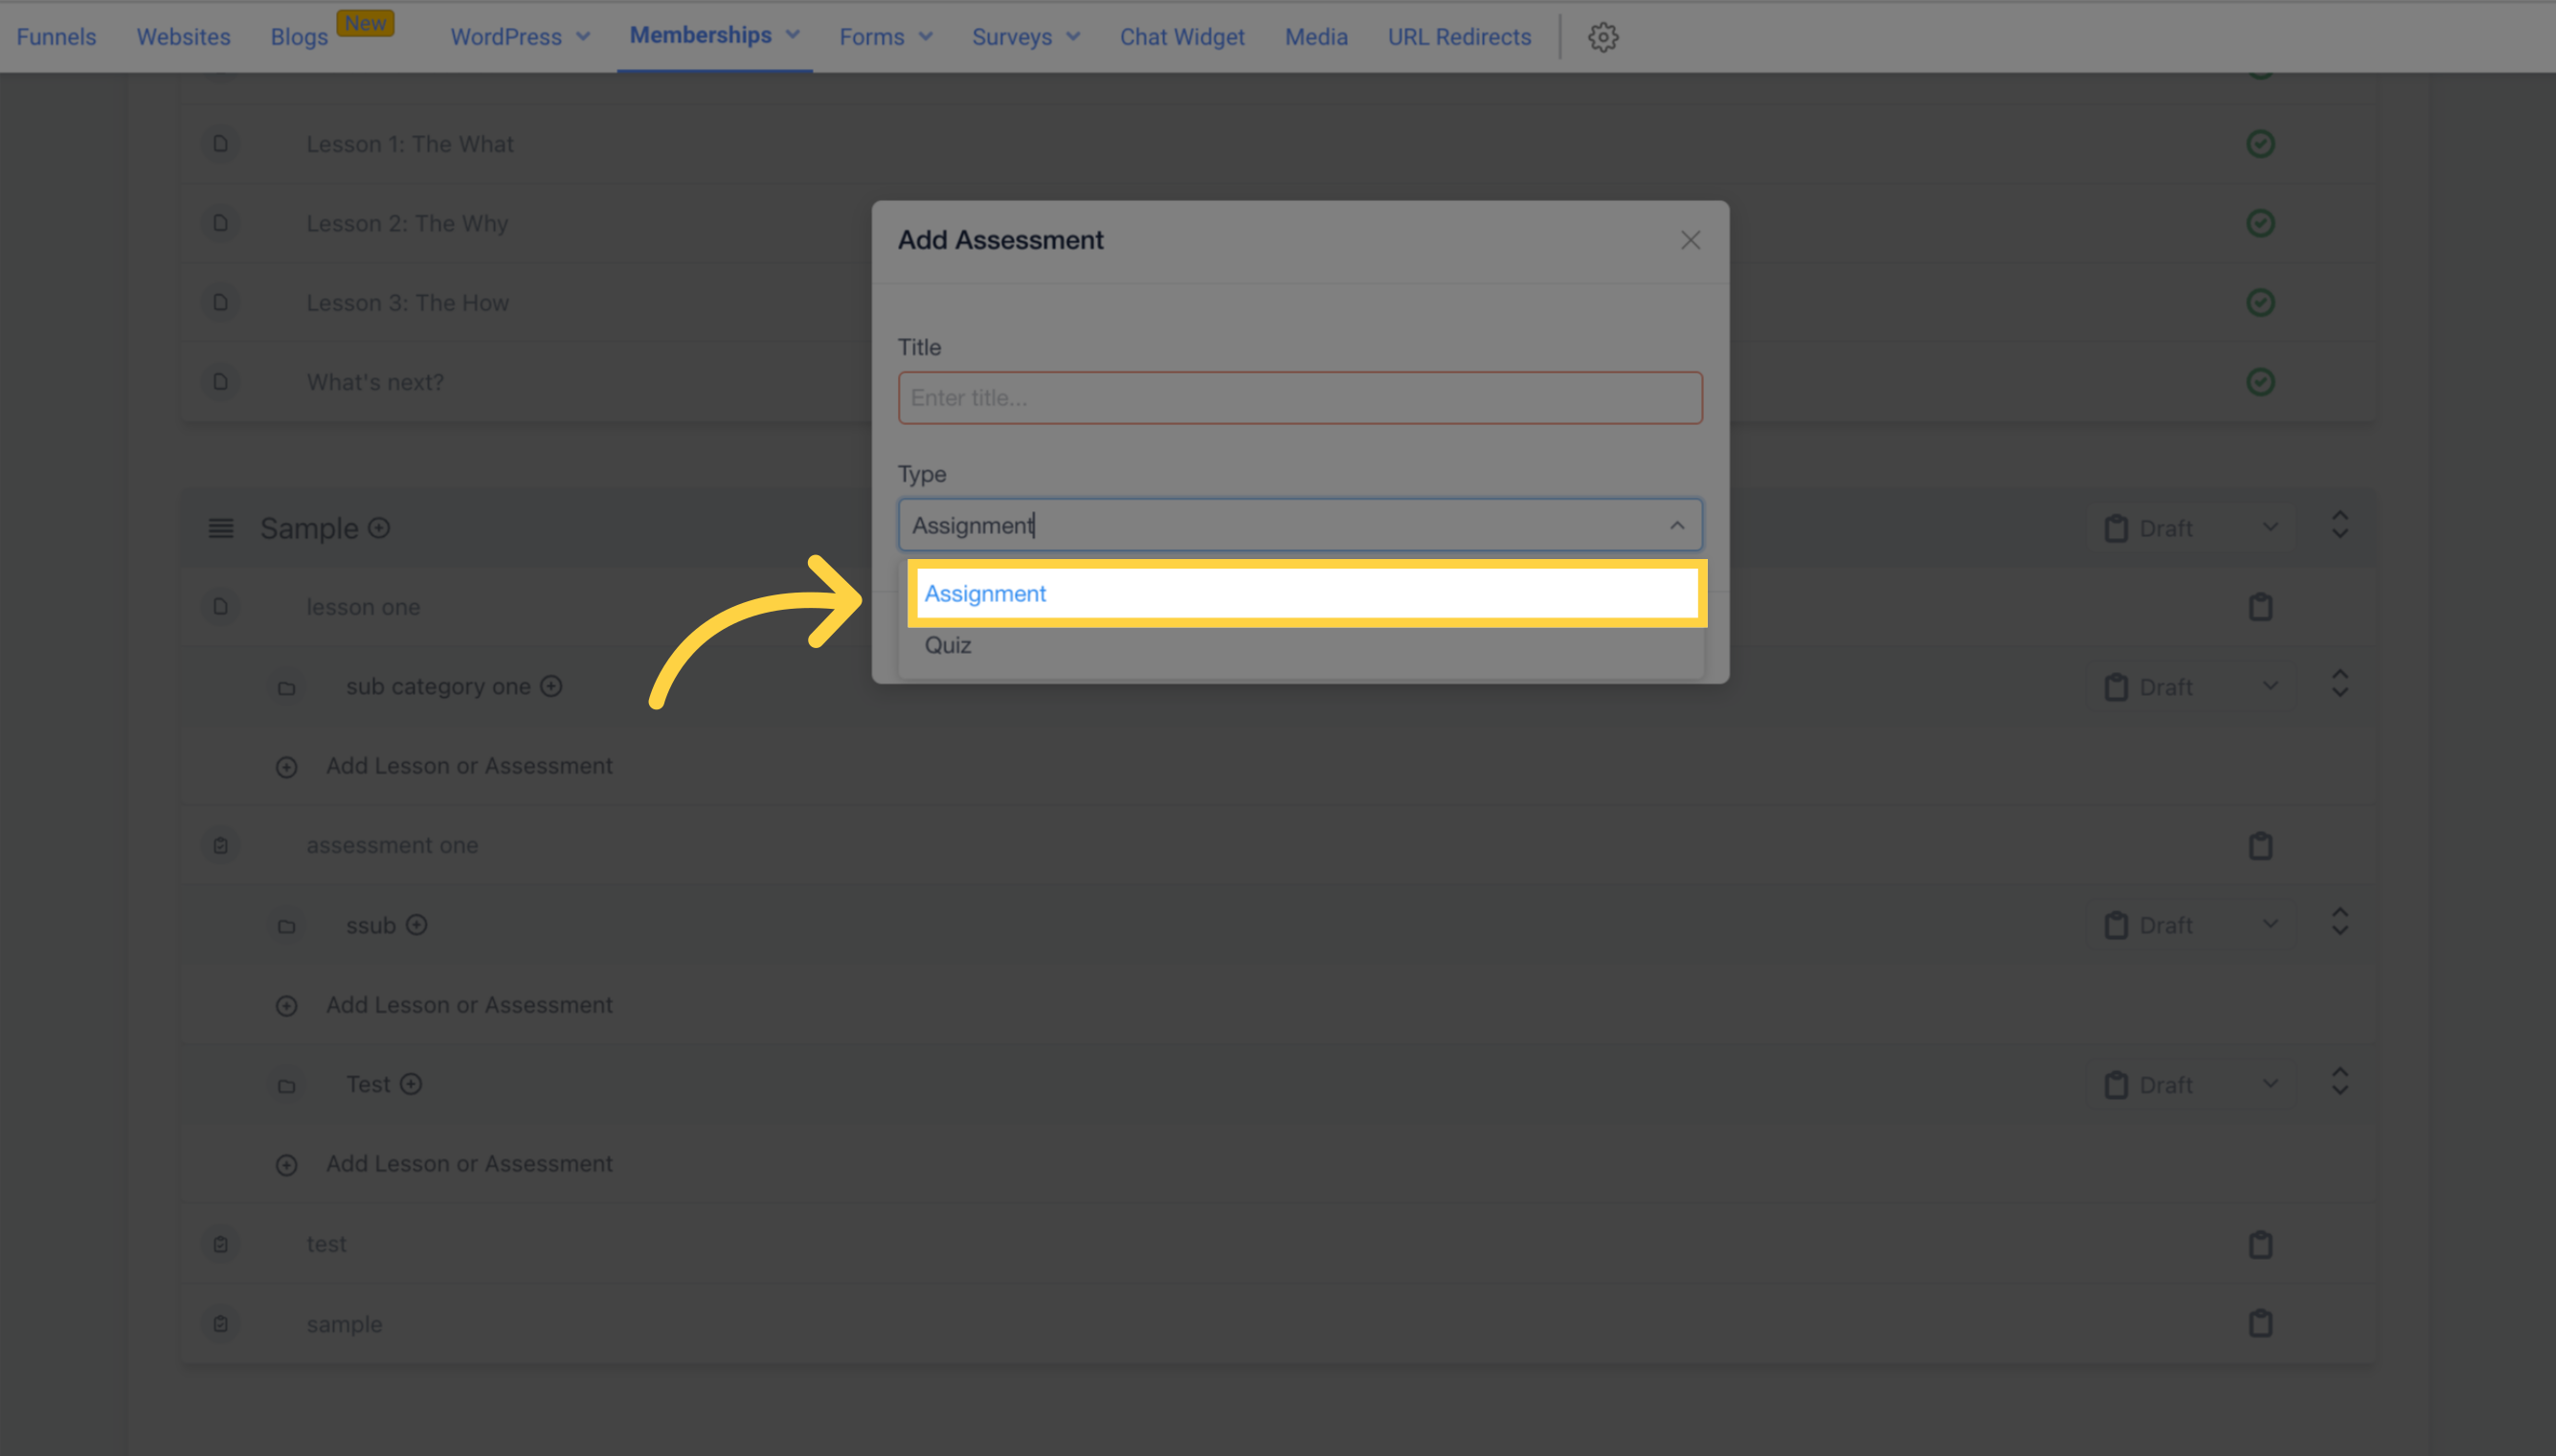The height and width of the screenshot is (1456, 2556).
Task: Click the Memberships navigation tab
Action: click(x=701, y=35)
